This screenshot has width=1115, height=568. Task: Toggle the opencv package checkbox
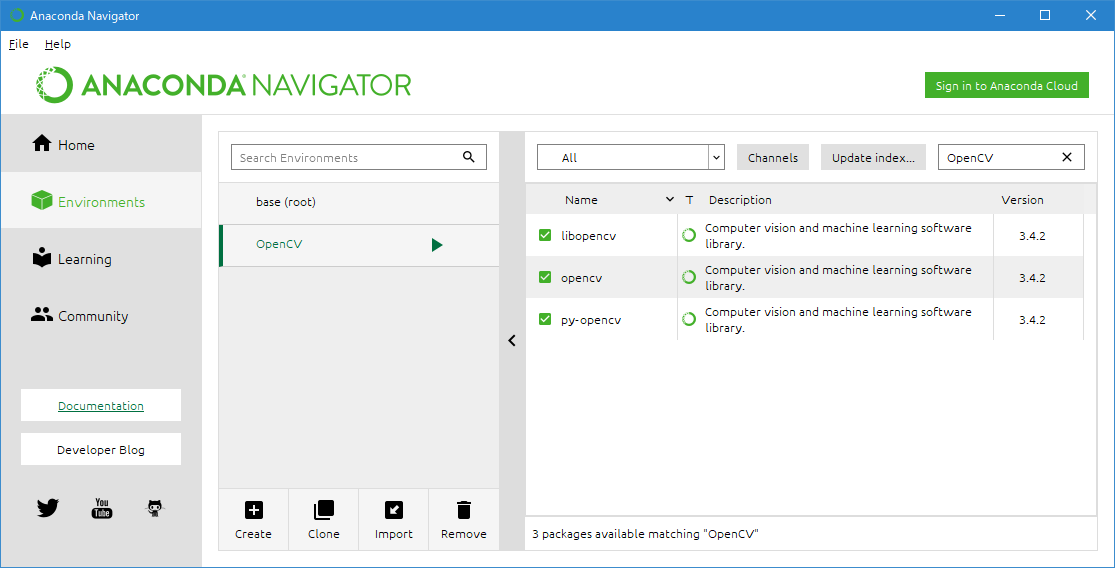[x=545, y=277]
